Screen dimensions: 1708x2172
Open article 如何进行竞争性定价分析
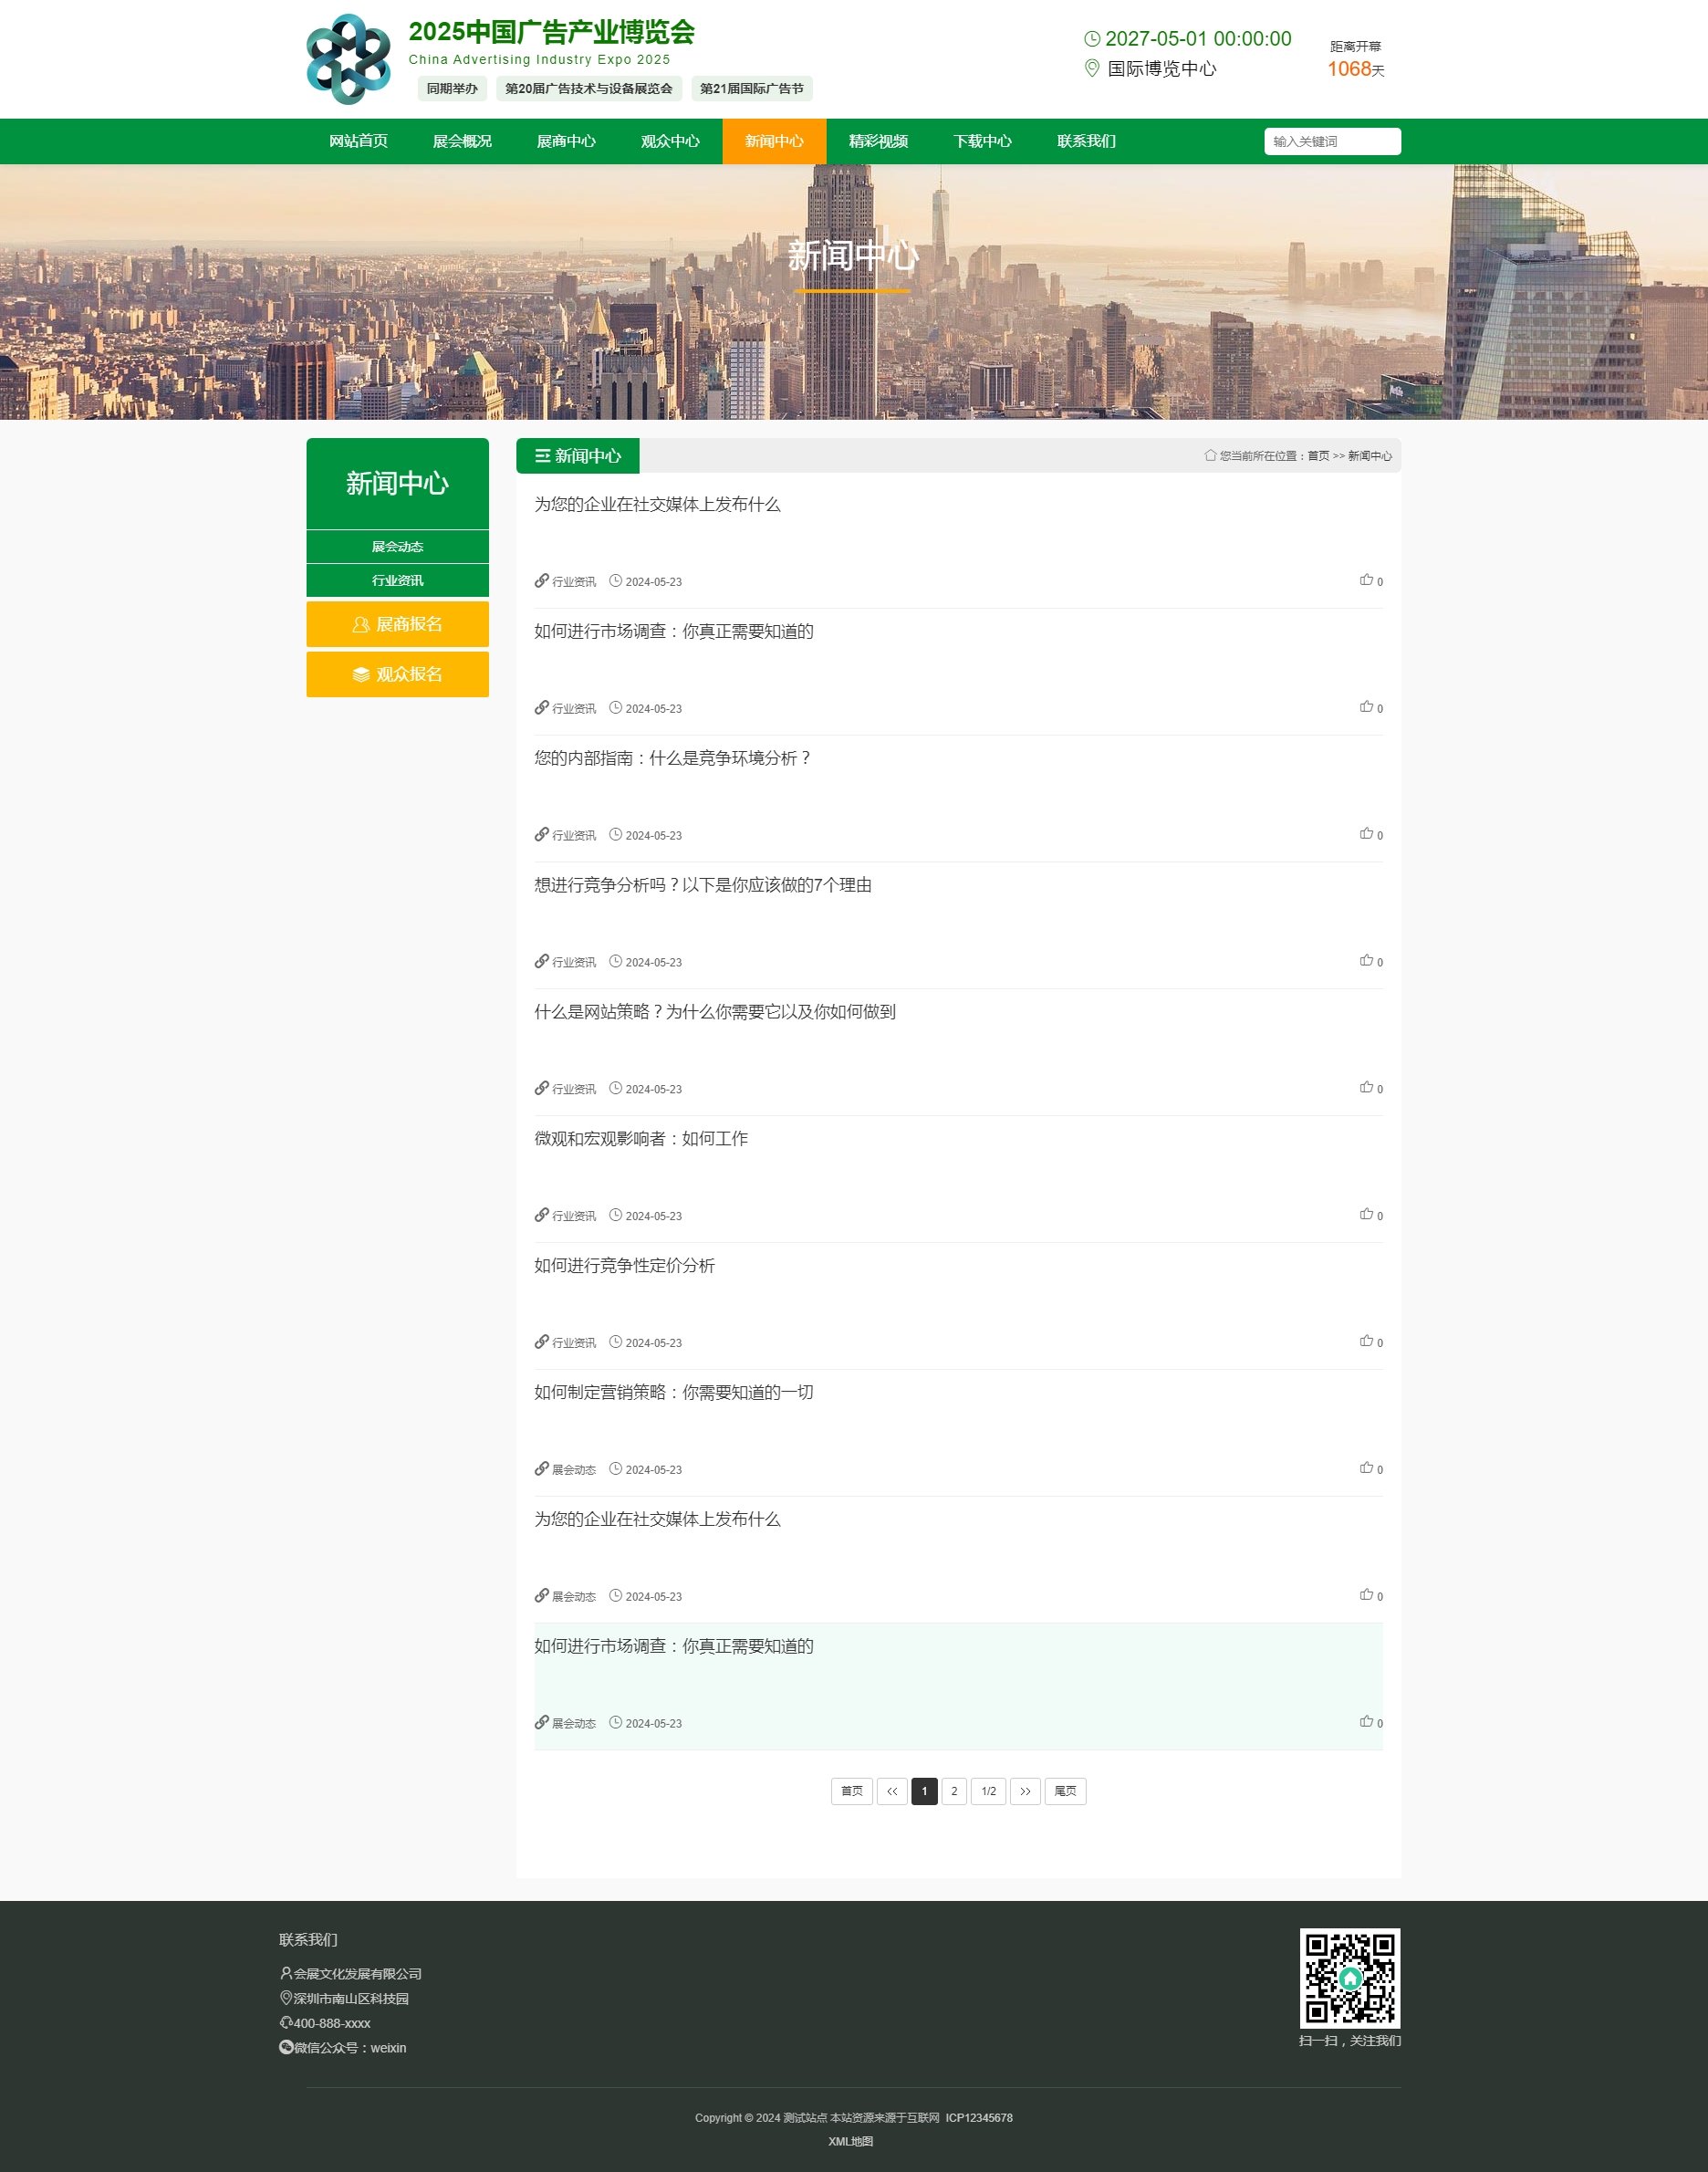(x=624, y=1265)
